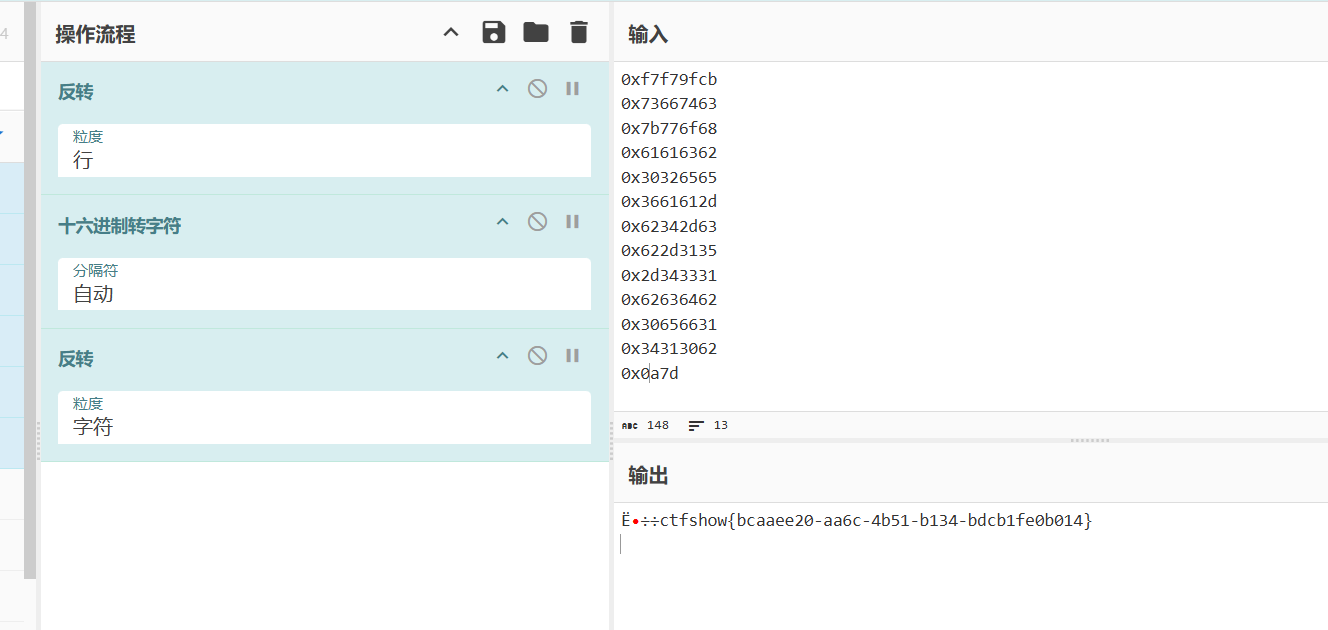This screenshot has height=630, width=1328.
Task: Disable the 反转 operation with 字符 granularity
Action: coord(537,356)
